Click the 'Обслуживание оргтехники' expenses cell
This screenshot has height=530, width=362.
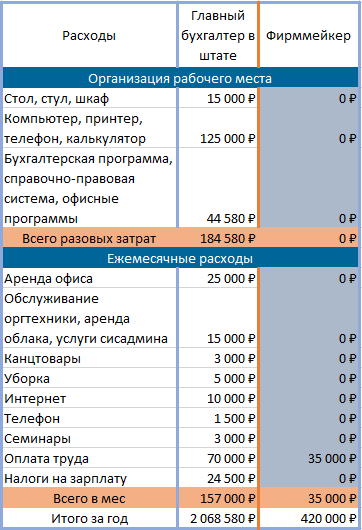point(90,318)
